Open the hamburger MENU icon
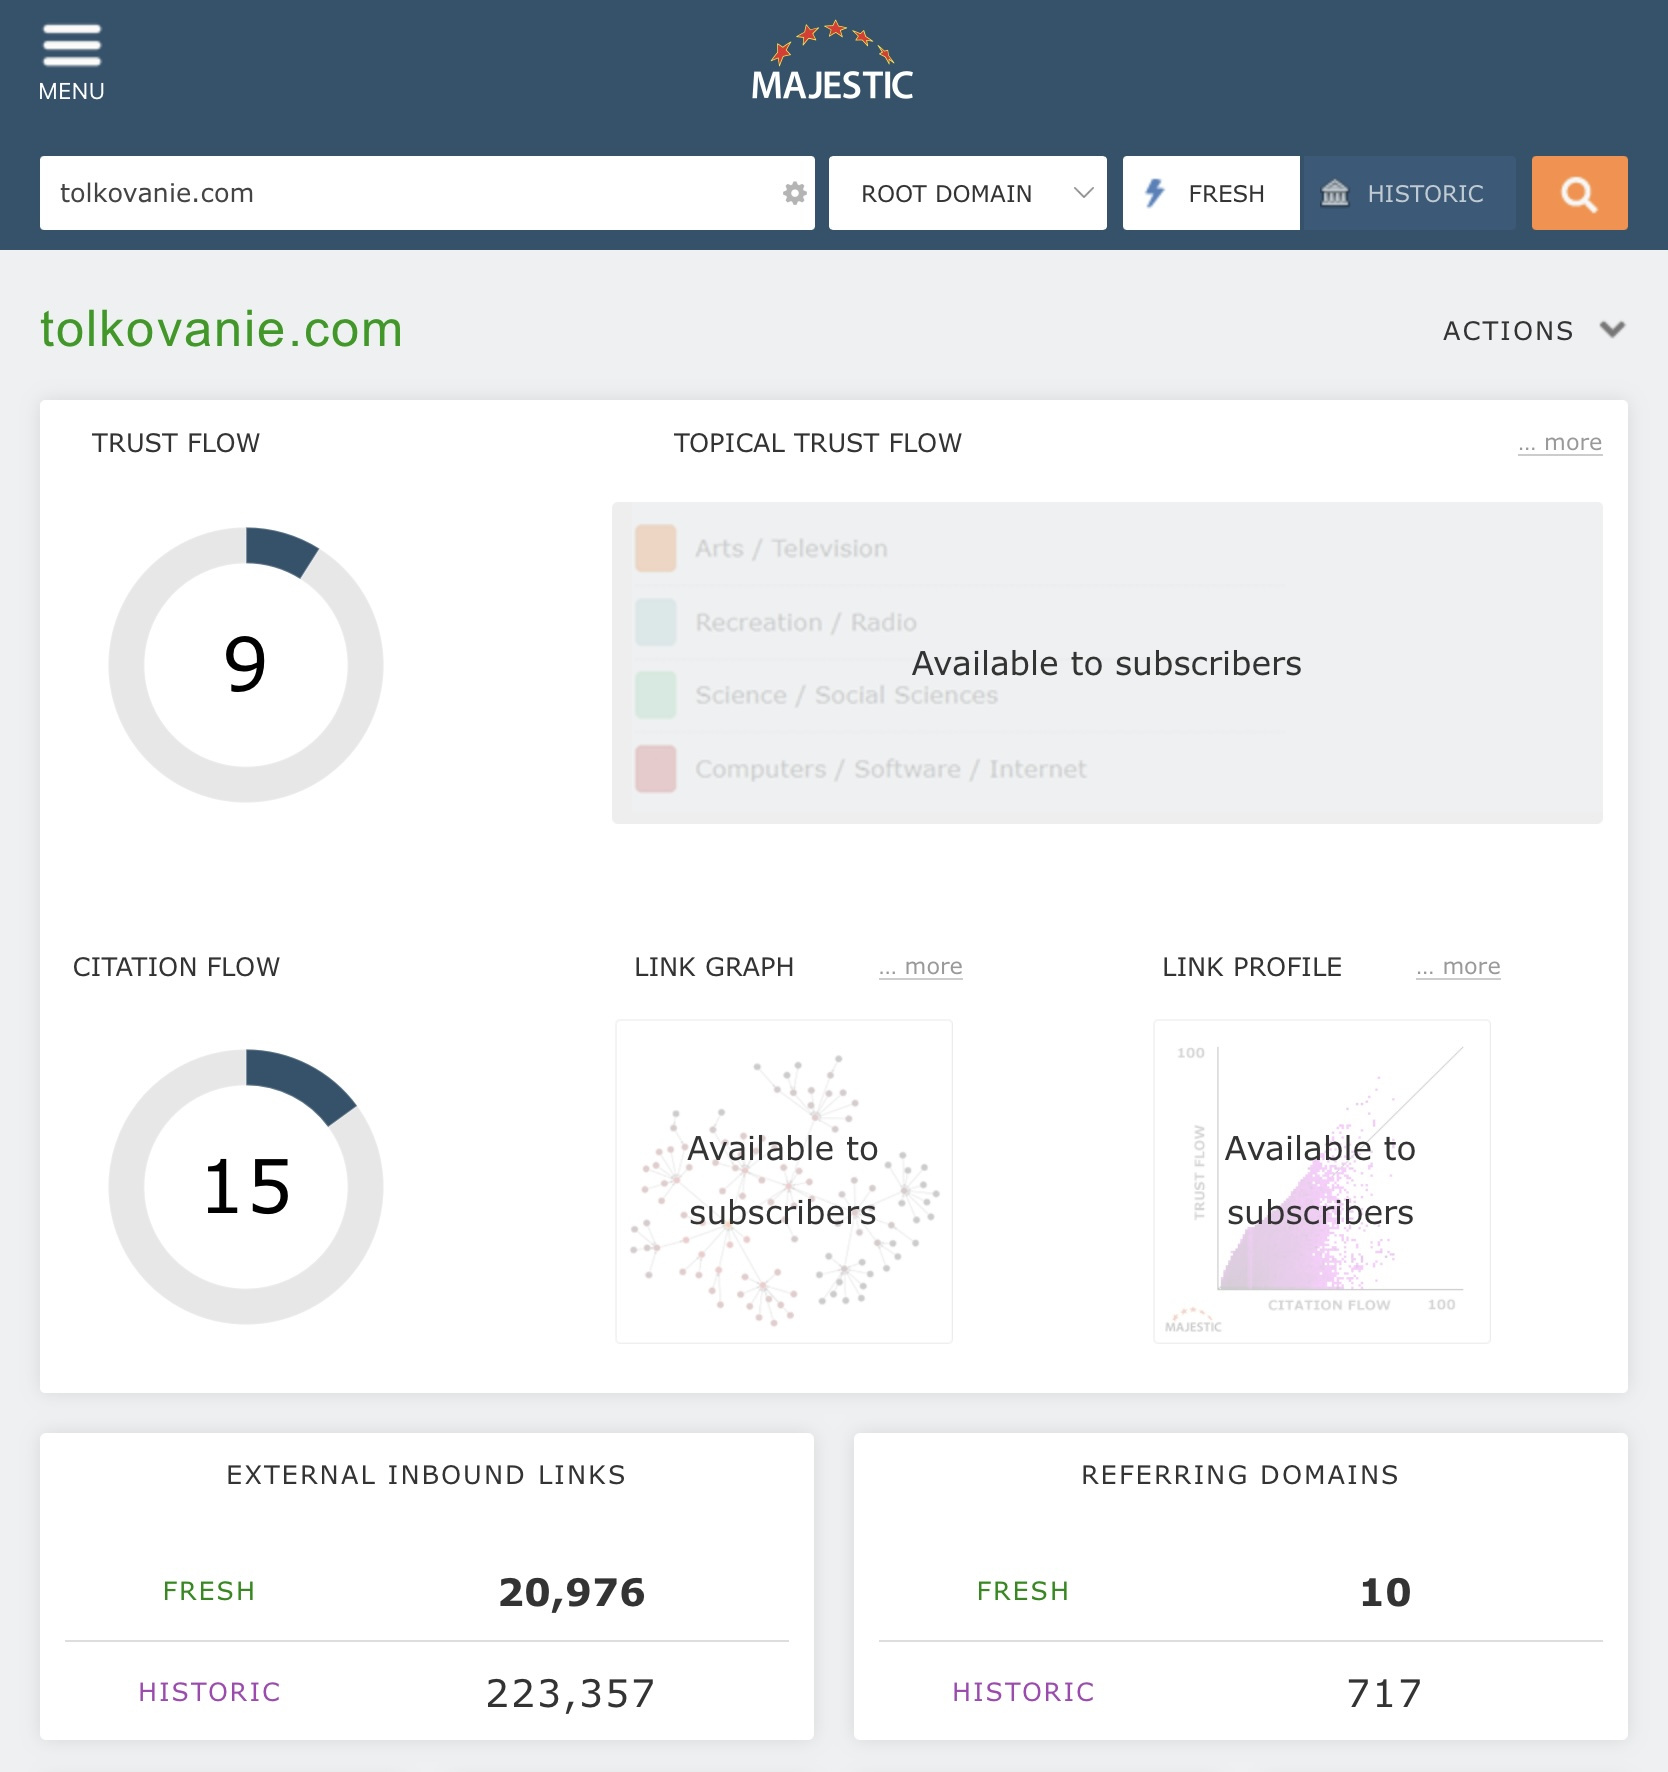The width and height of the screenshot is (1668, 1772). tap(71, 46)
